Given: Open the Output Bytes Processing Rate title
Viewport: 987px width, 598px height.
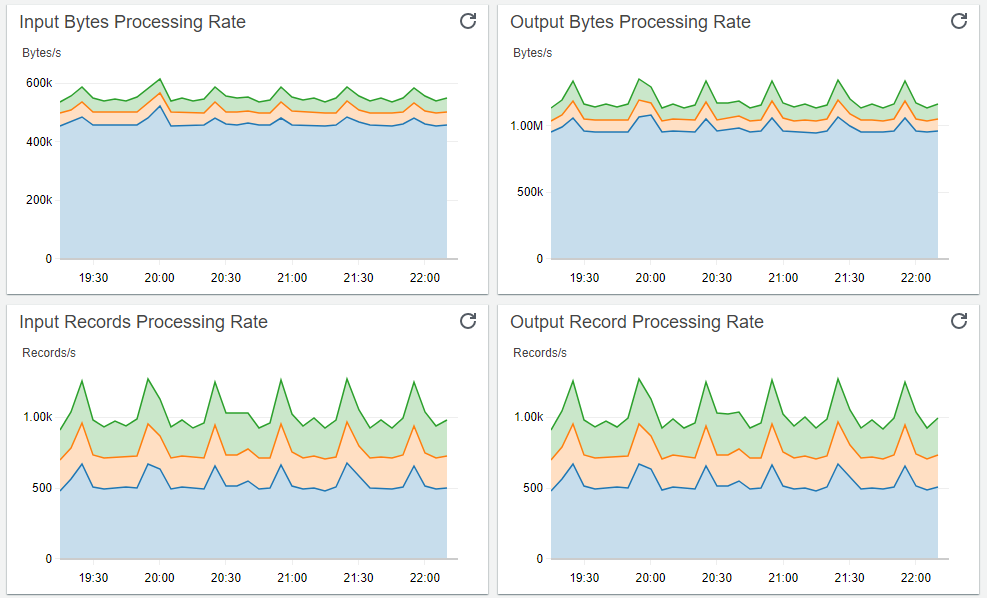Looking at the screenshot, I should coord(630,22).
